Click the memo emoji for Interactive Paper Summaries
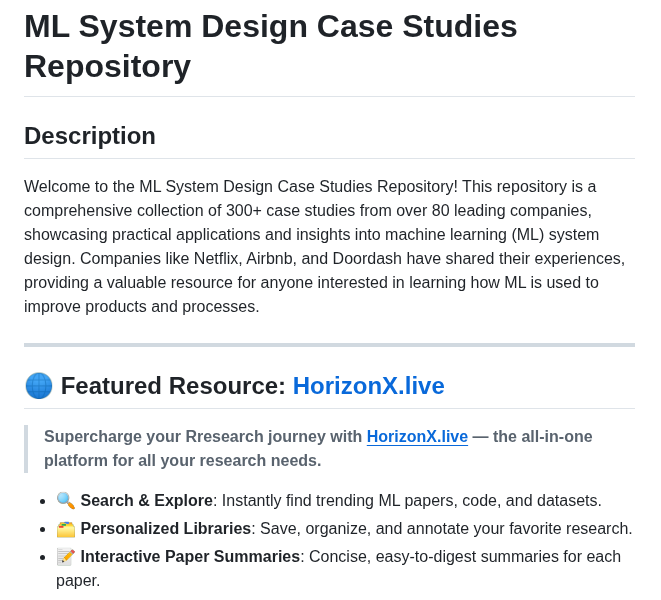The height and width of the screenshot is (600, 661). [66, 557]
